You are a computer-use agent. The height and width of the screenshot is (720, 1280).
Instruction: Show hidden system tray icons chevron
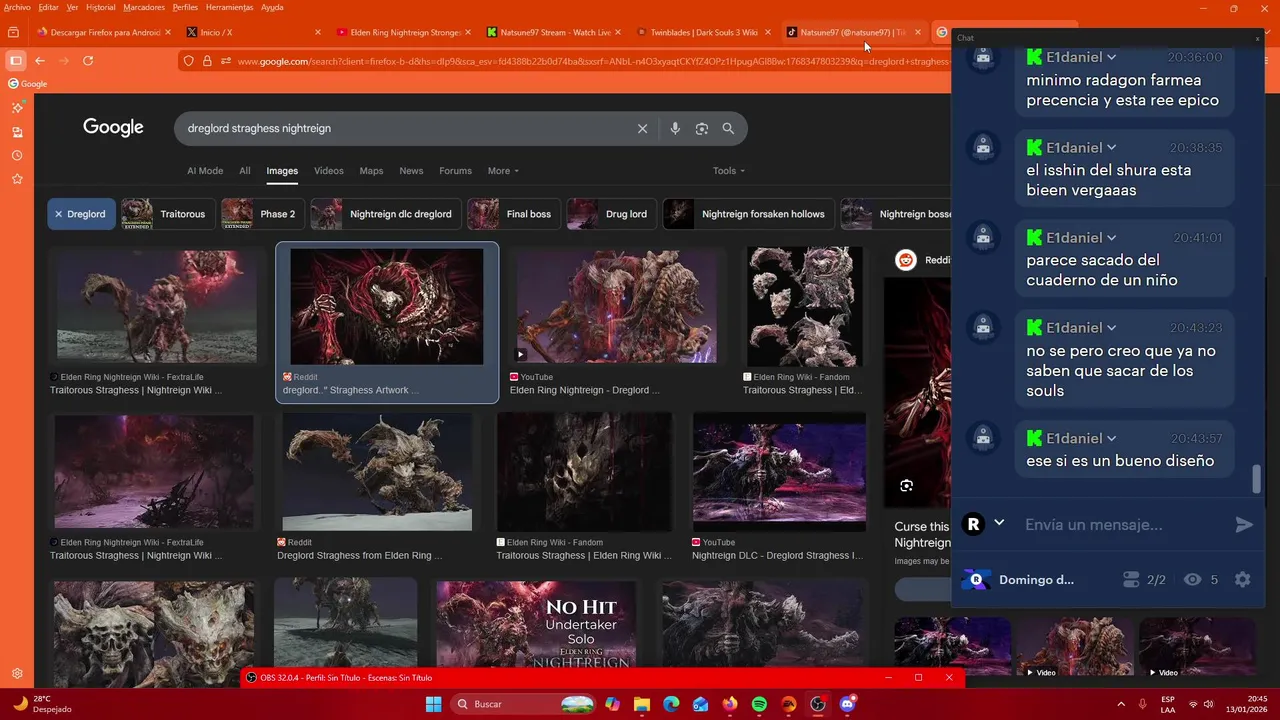(x=1120, y=704)
